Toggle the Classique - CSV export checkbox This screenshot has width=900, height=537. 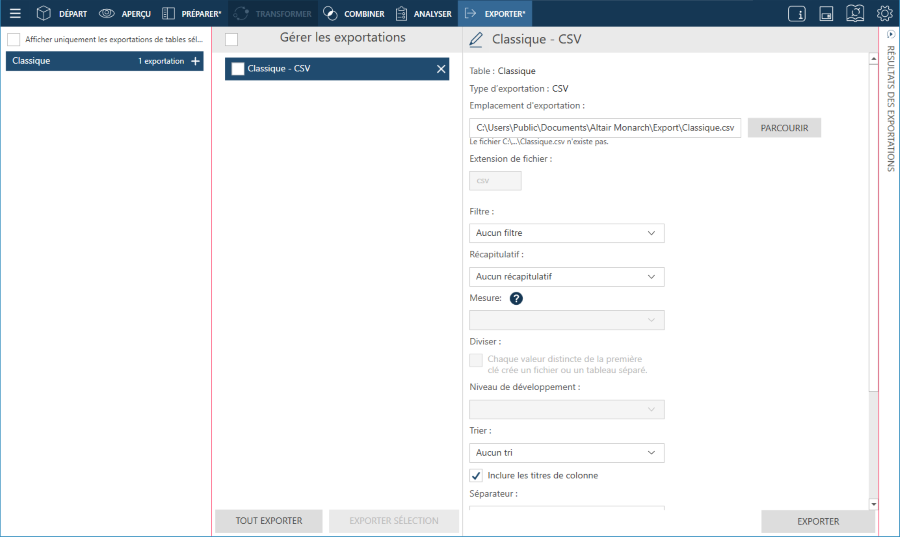point(238,69)
